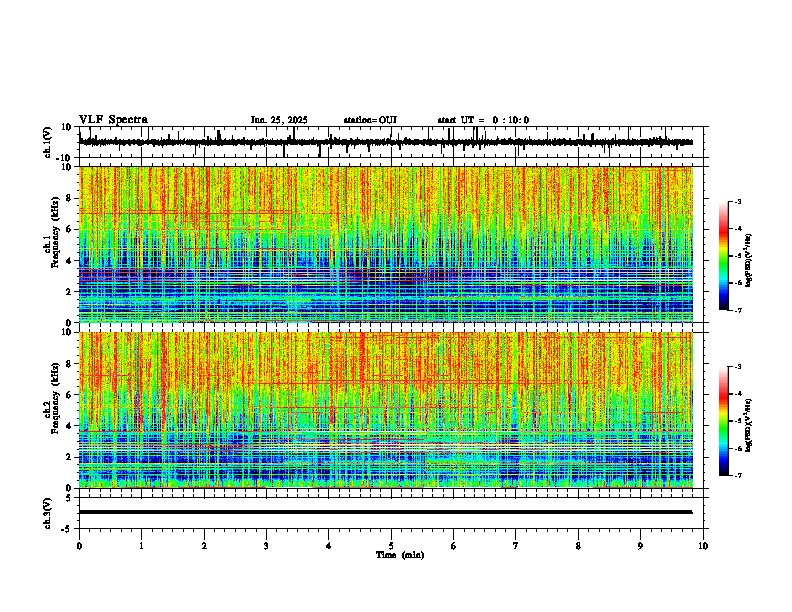Click the "-5" tick on ch.3(V) axis

[x=66, y=529]
